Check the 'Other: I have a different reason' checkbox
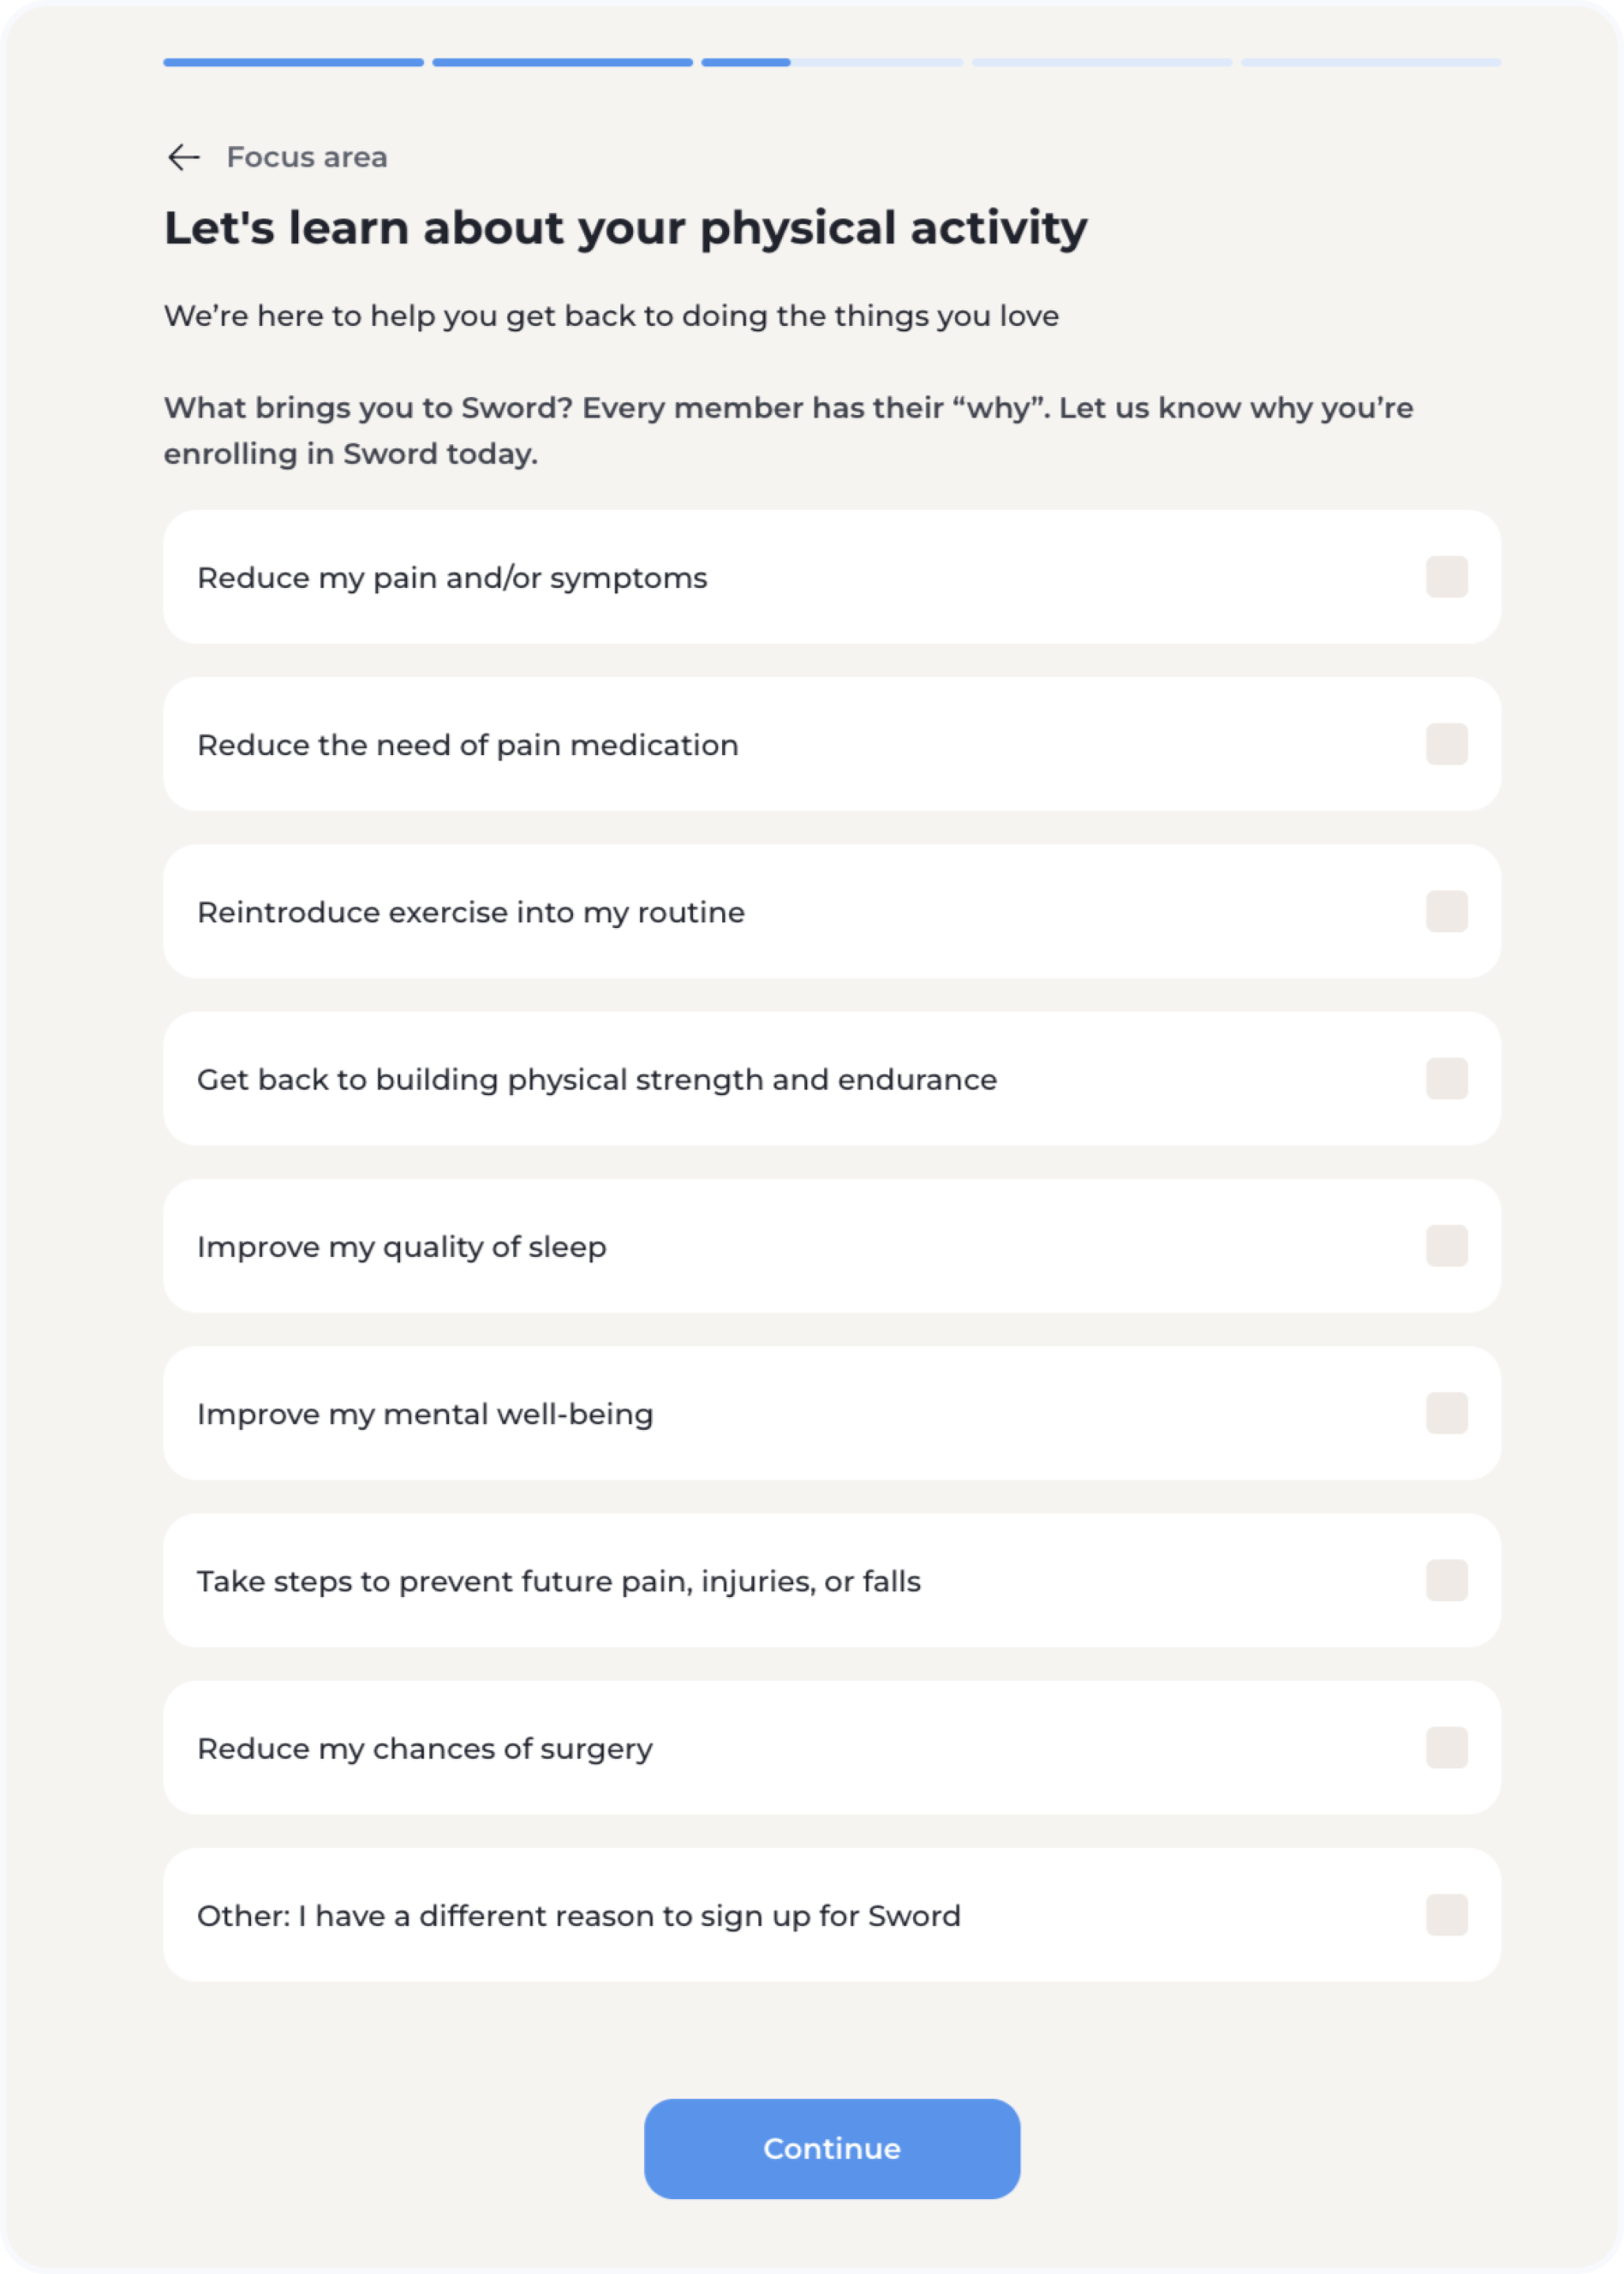 click(x=1446, y=1914)
